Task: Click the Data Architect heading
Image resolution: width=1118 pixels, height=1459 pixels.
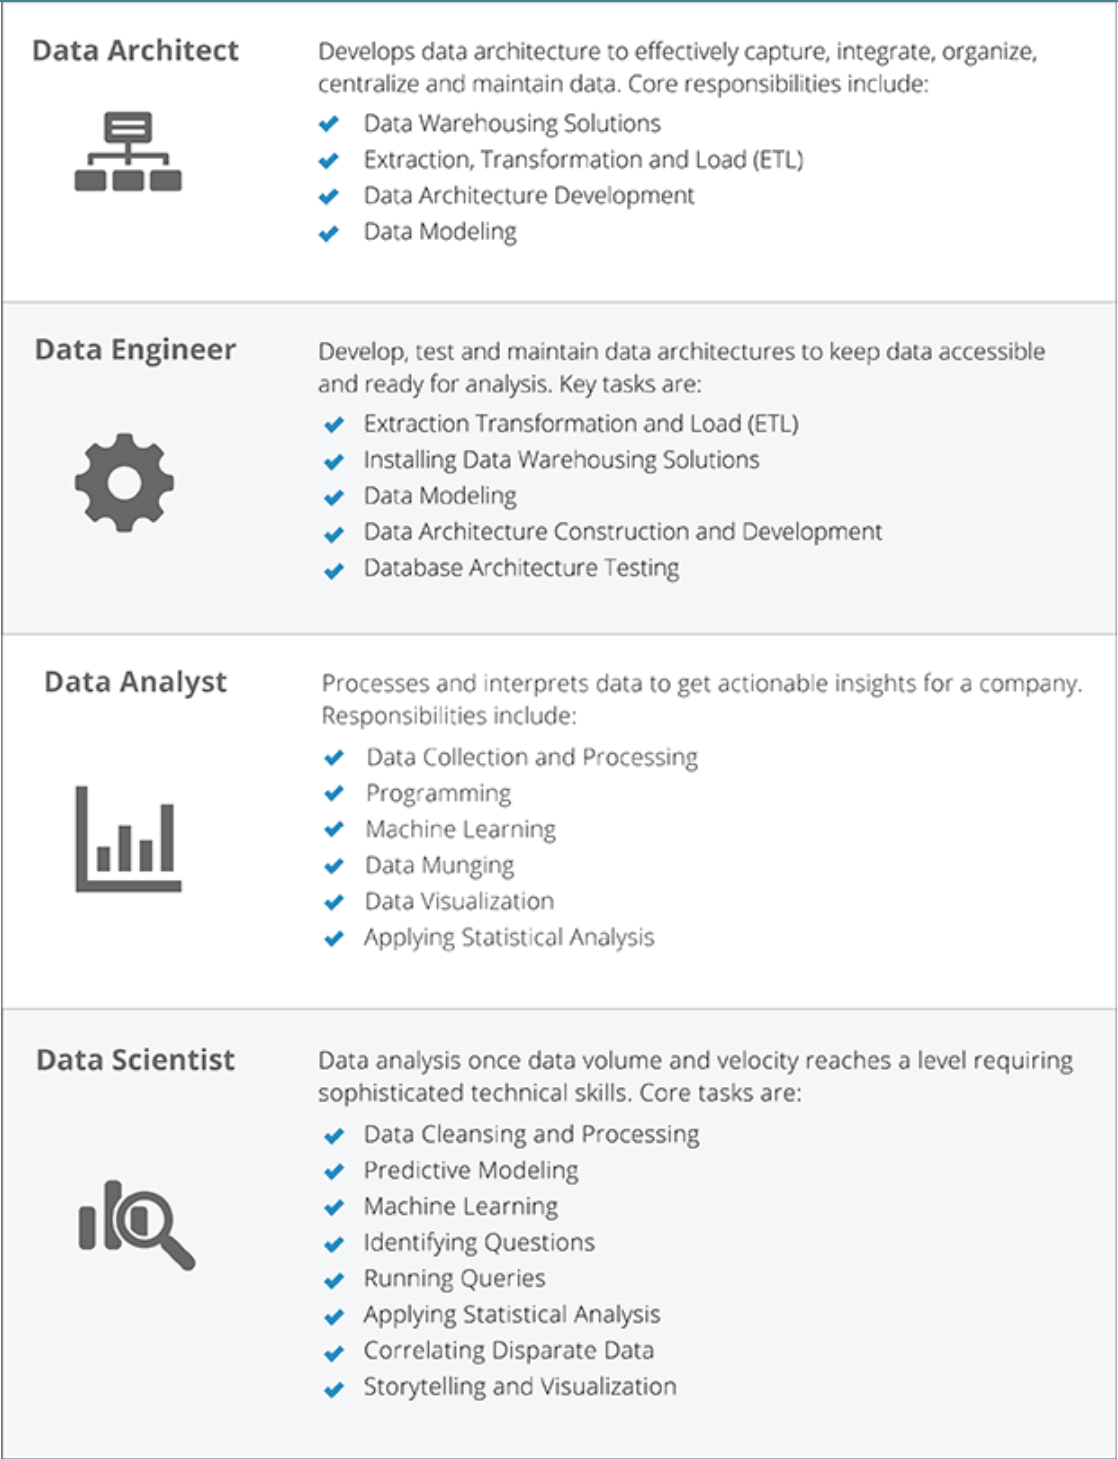Action: pyautogui.click(x=135, y=50)
